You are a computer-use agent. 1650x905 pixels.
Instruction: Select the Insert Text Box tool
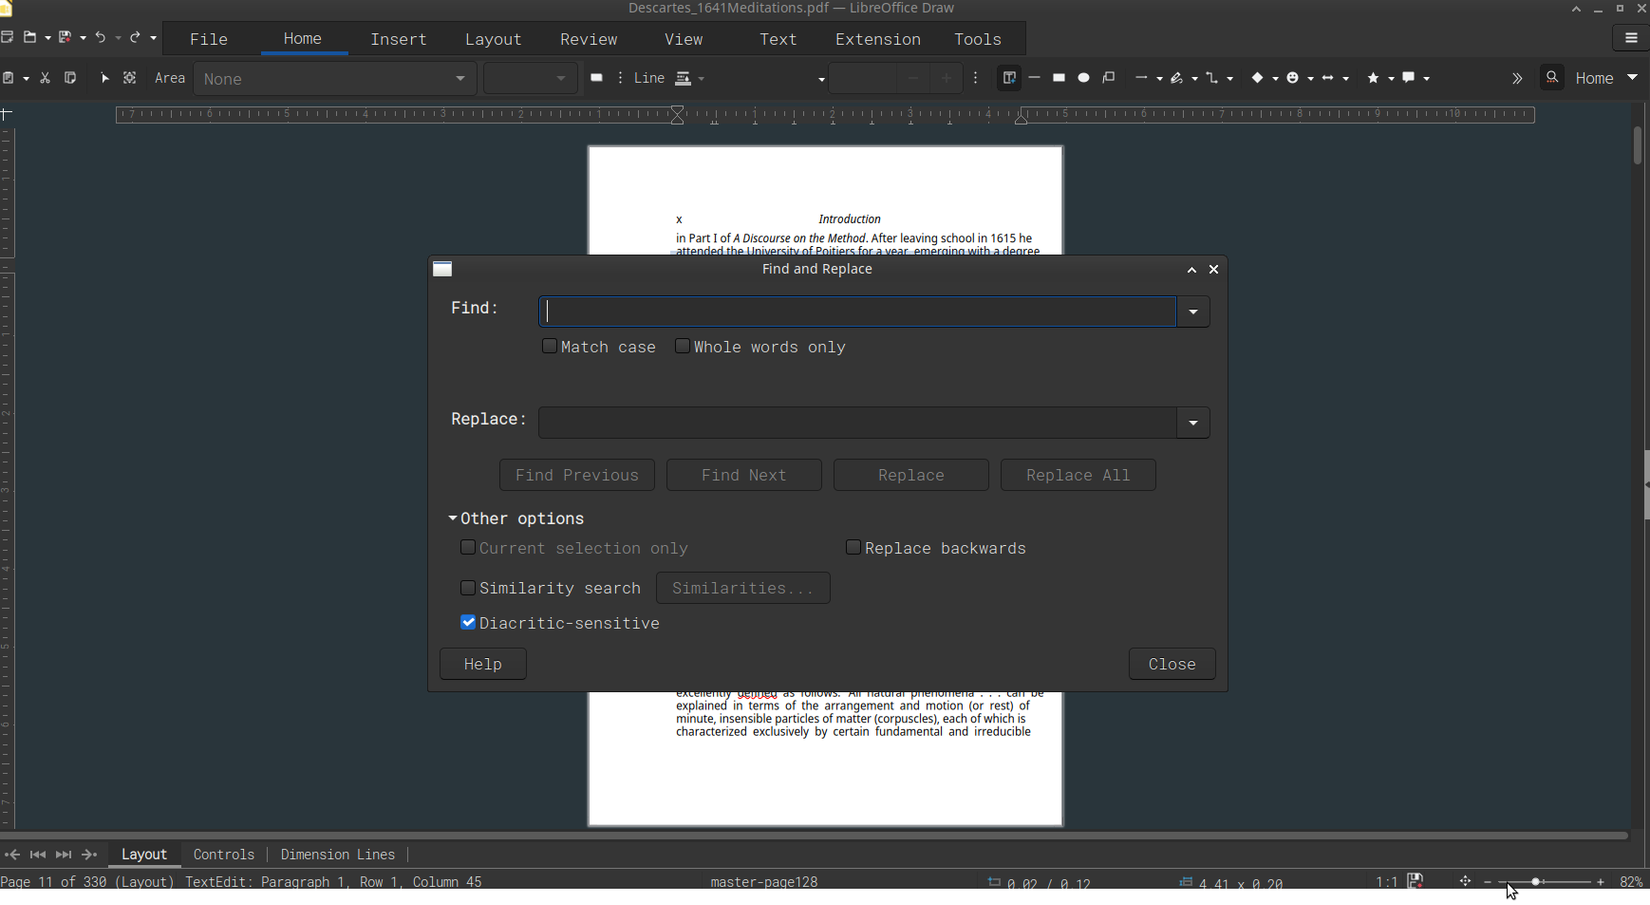pos(1009,78)
